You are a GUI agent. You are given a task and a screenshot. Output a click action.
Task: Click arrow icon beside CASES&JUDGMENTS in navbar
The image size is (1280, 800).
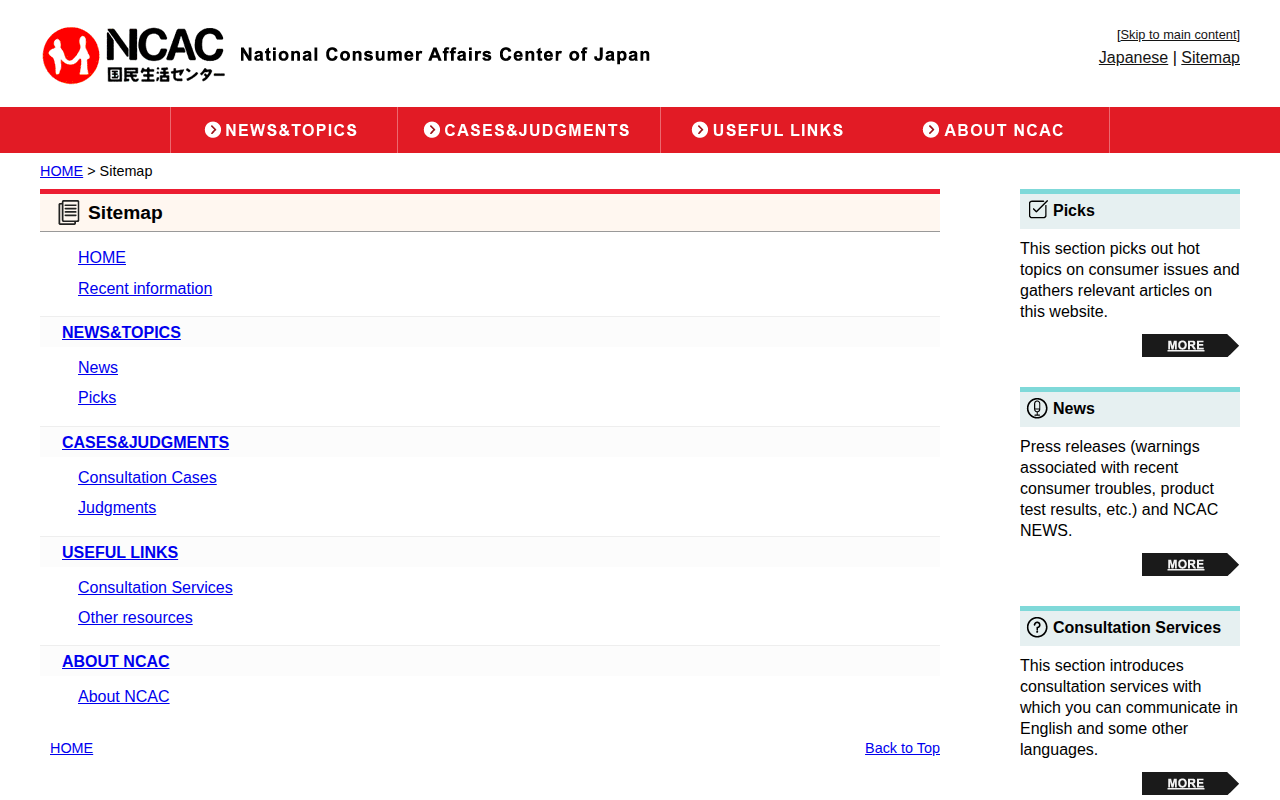(x=432, y=130)
